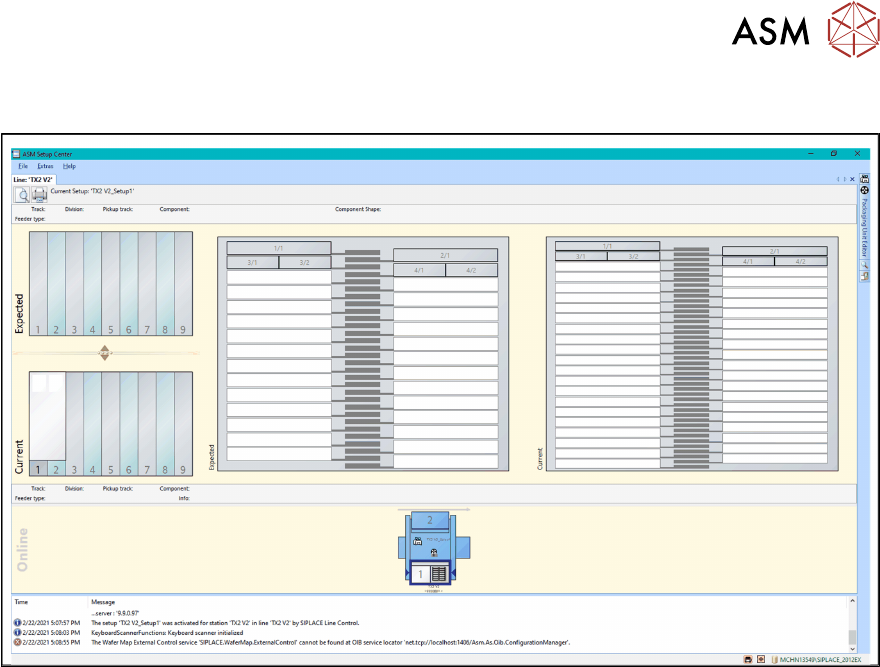The height and width of the screenshot is (667, 880).
Task: Select location 2 on the station diagram
Action: pos(429,521)
